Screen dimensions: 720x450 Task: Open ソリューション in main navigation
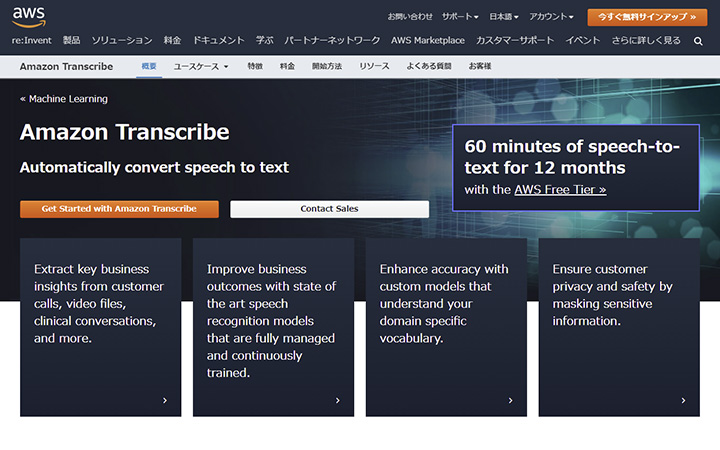[x=122, y=40]
